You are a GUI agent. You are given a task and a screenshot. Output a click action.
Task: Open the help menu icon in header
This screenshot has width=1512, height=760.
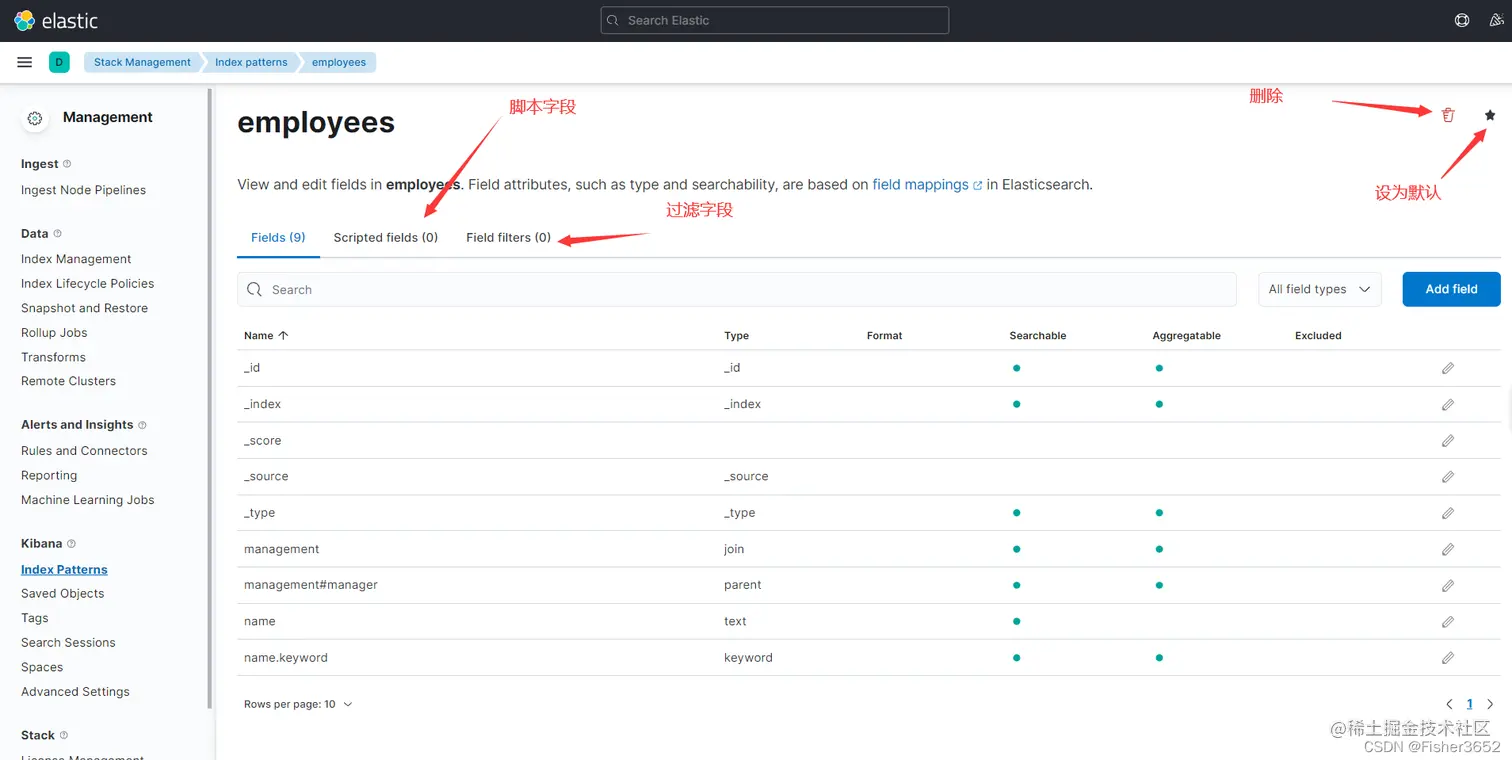(1462, 20)
